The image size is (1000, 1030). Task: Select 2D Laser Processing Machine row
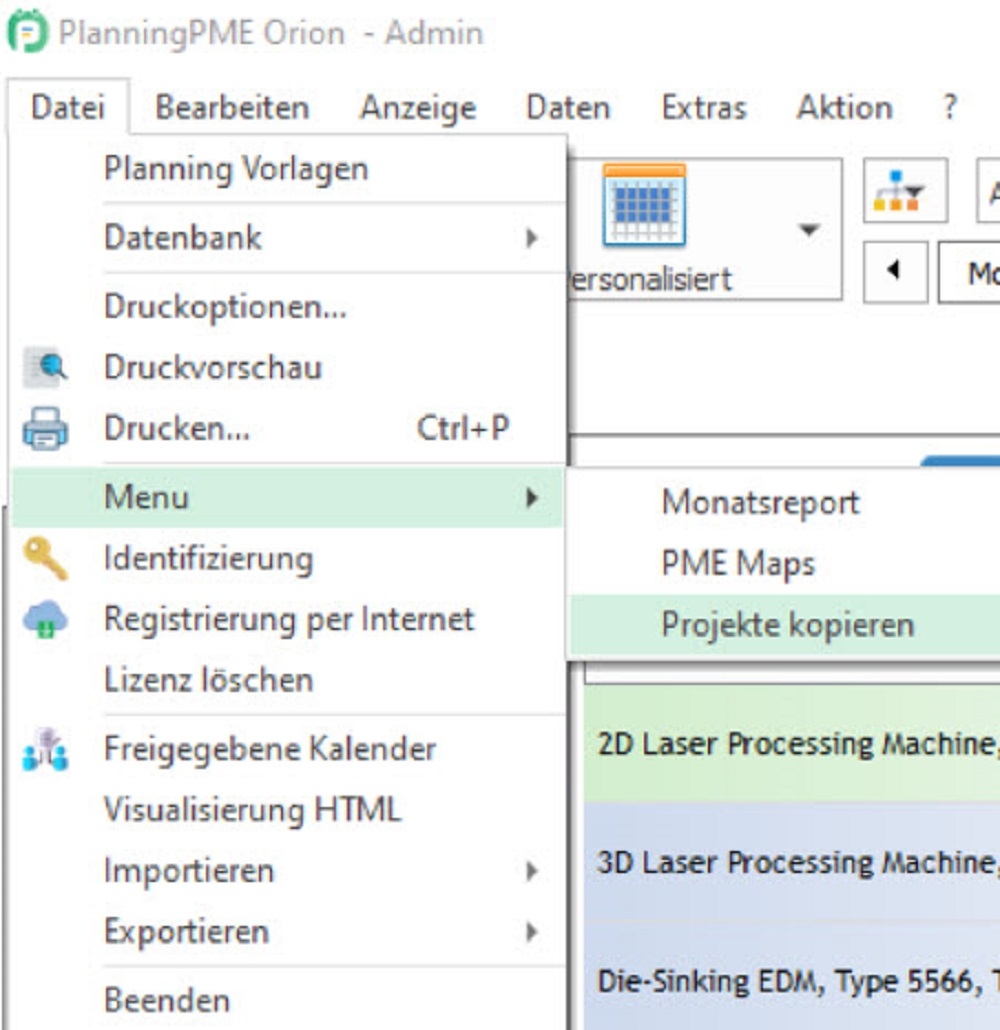tap(792, 744)
